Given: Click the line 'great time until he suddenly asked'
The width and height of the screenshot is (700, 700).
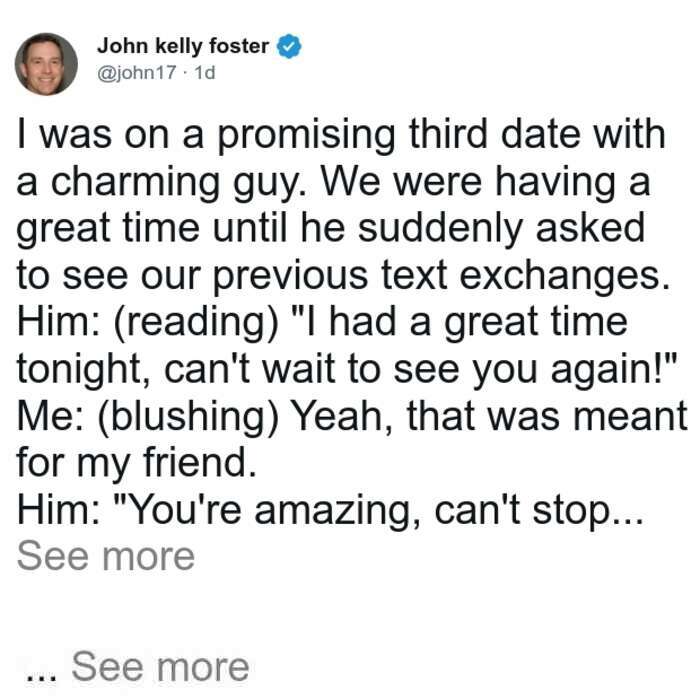Looking at the screenshot, I should pos(331,229).
